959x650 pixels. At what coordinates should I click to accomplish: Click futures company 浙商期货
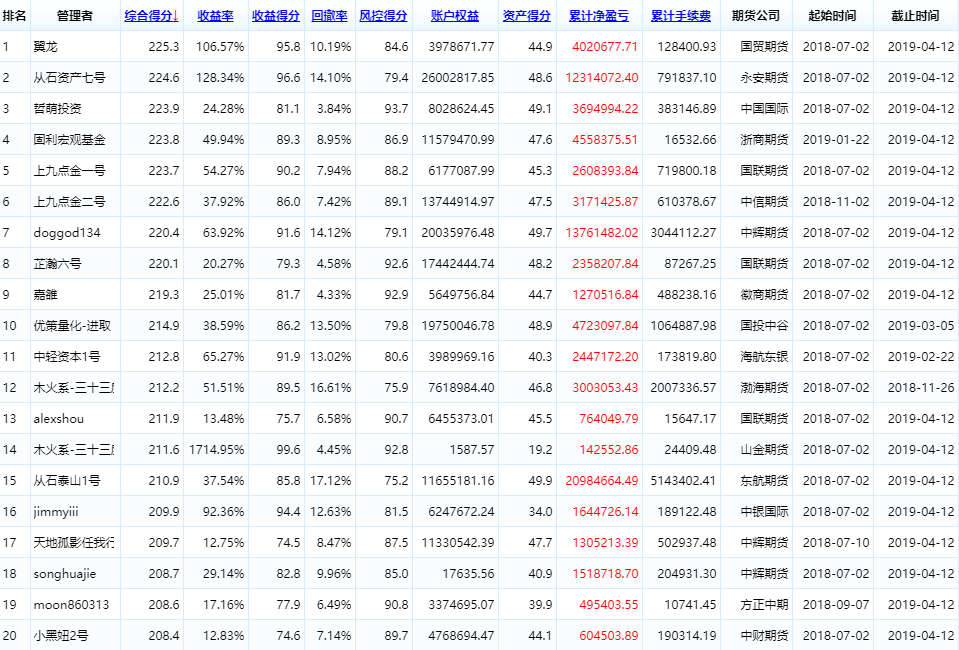pyautogui.click(x=764, y=139)
